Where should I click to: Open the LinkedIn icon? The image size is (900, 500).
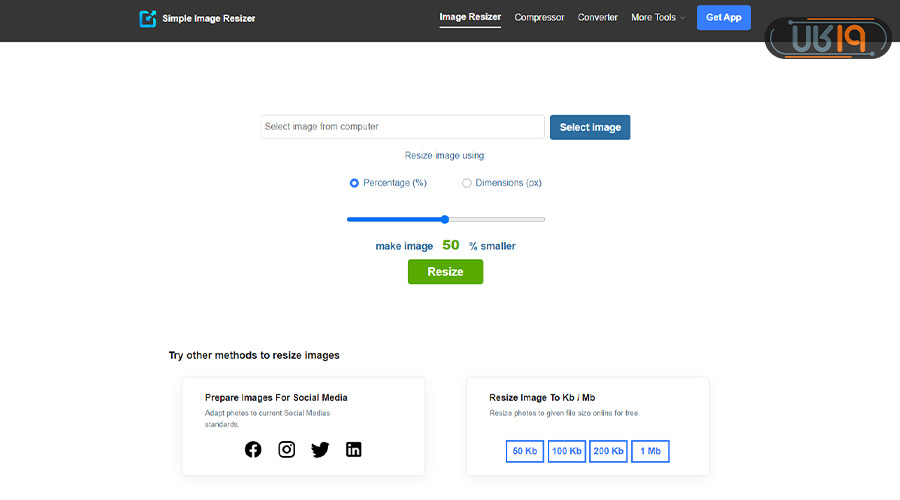pos(353,449)
